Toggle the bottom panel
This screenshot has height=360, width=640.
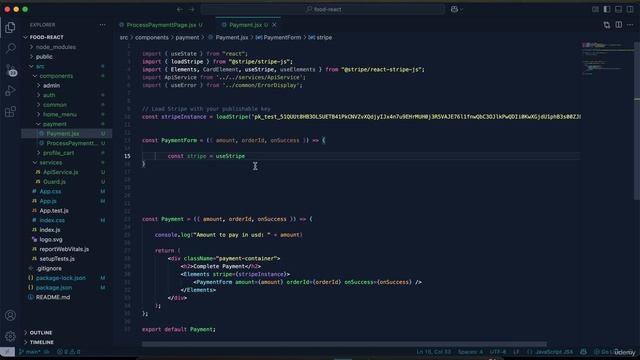pyautogui.click(x=619, y=9)
